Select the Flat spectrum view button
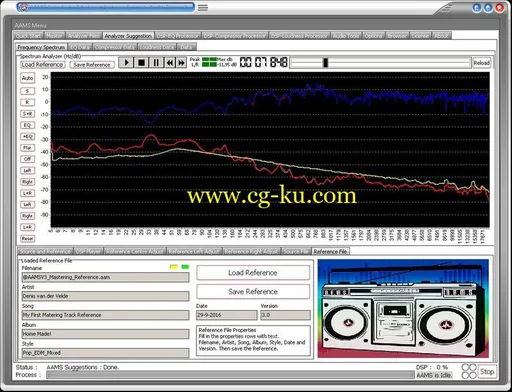This screenshot has height=392, width=512. click(x=27, y=148)
